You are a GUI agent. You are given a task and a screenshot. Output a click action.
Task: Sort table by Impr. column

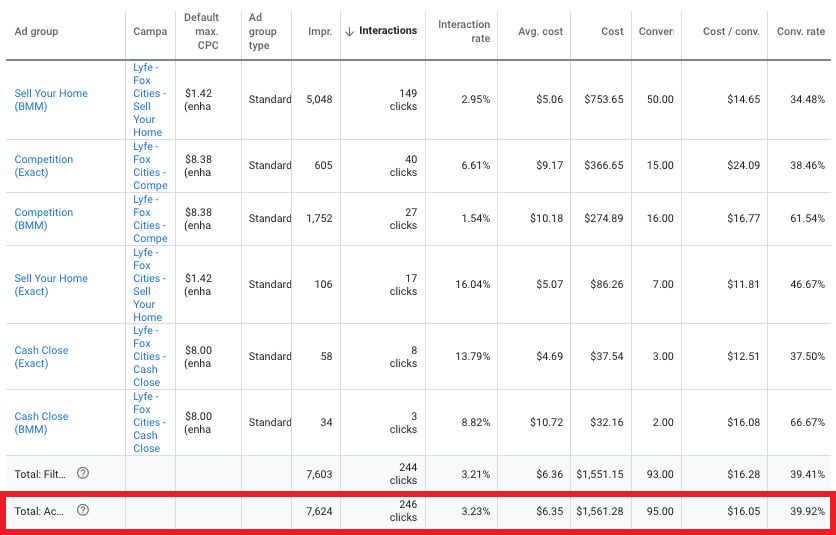[319, 31]
